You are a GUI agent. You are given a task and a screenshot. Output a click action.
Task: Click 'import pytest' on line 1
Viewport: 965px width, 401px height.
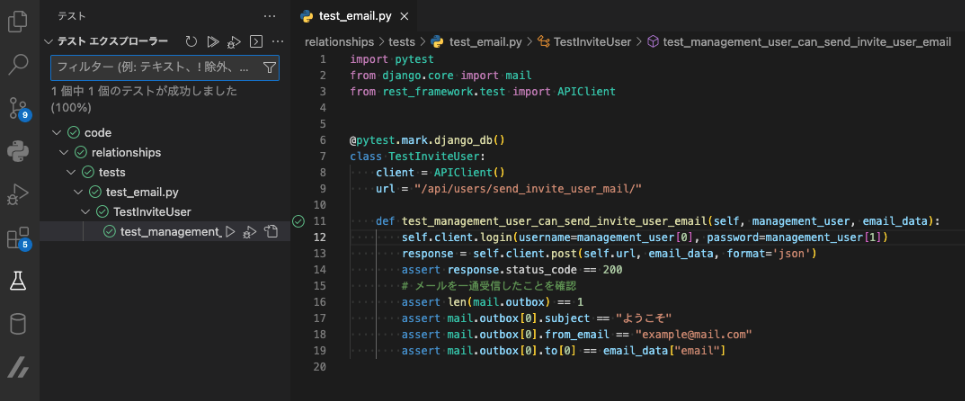(x=391, y=60)
